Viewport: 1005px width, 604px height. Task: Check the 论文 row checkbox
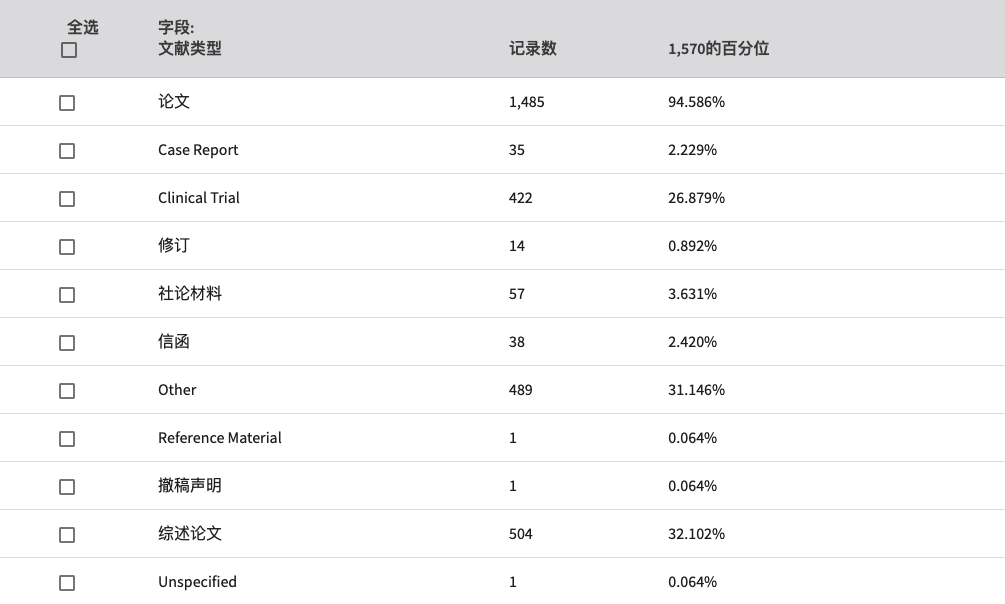[x=67, y=103]
